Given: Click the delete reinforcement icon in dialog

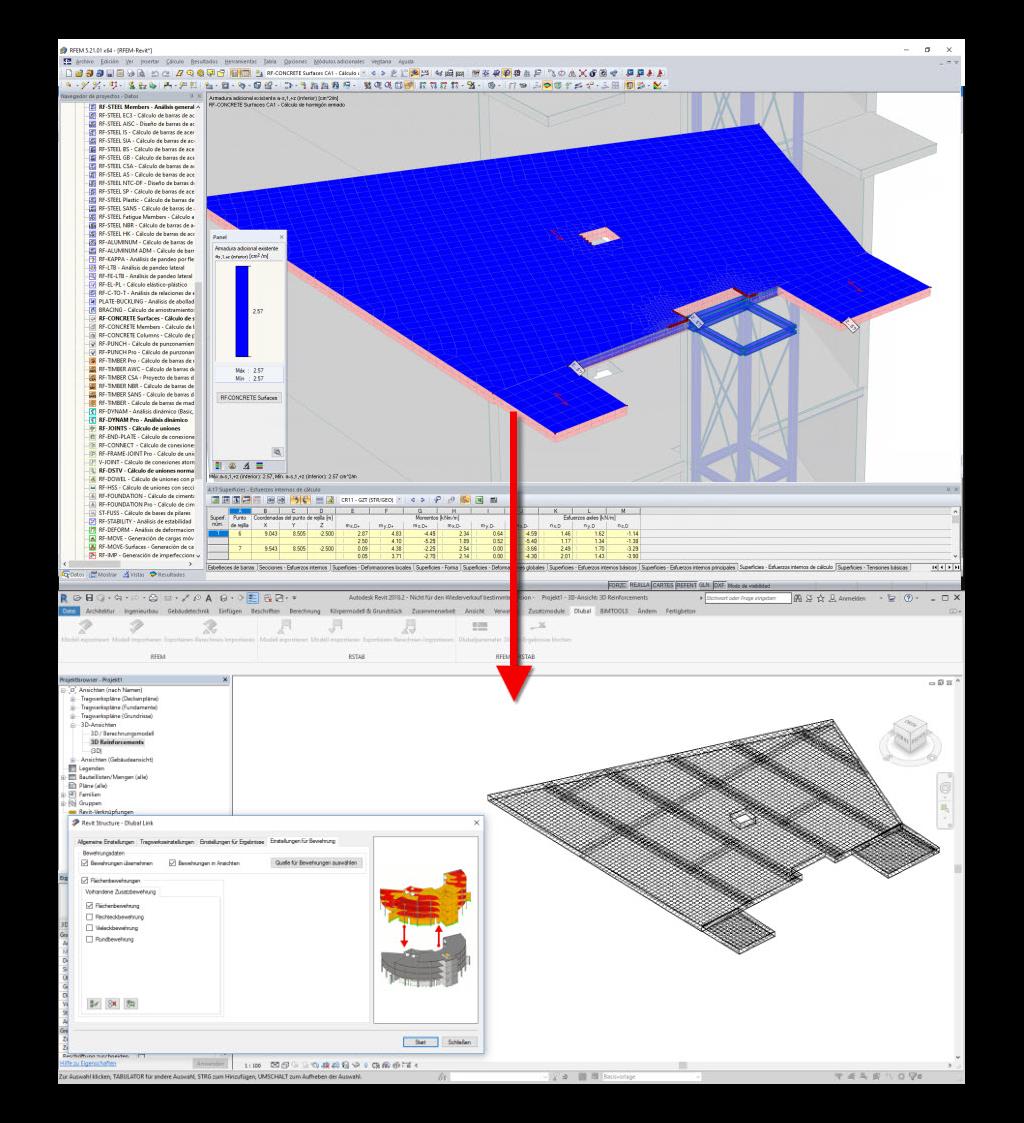Looking at the screenshot, I should (112, 1004).
